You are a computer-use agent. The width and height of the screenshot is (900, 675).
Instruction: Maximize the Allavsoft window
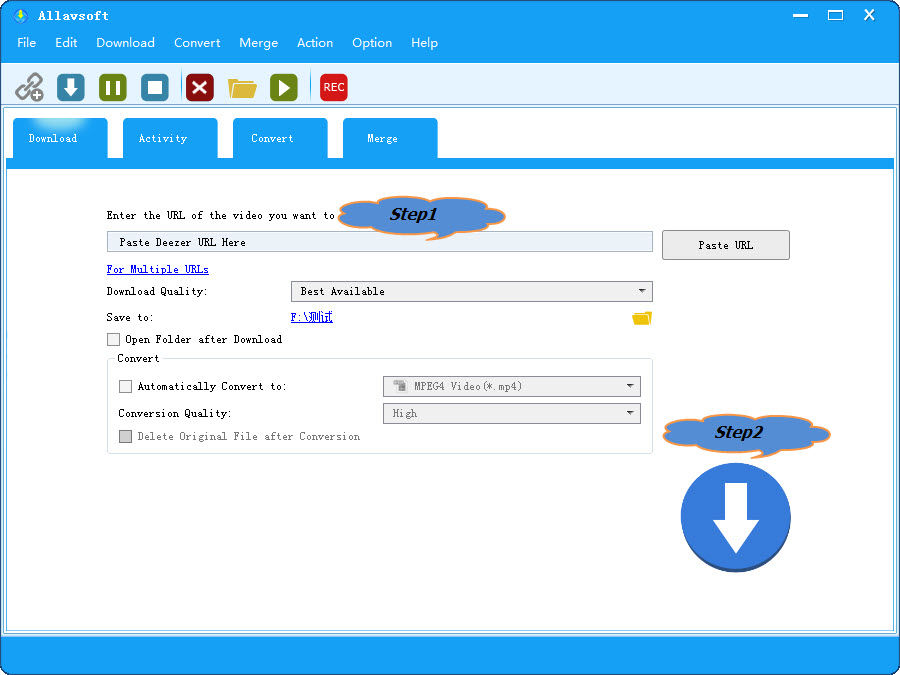coord(835,15)
